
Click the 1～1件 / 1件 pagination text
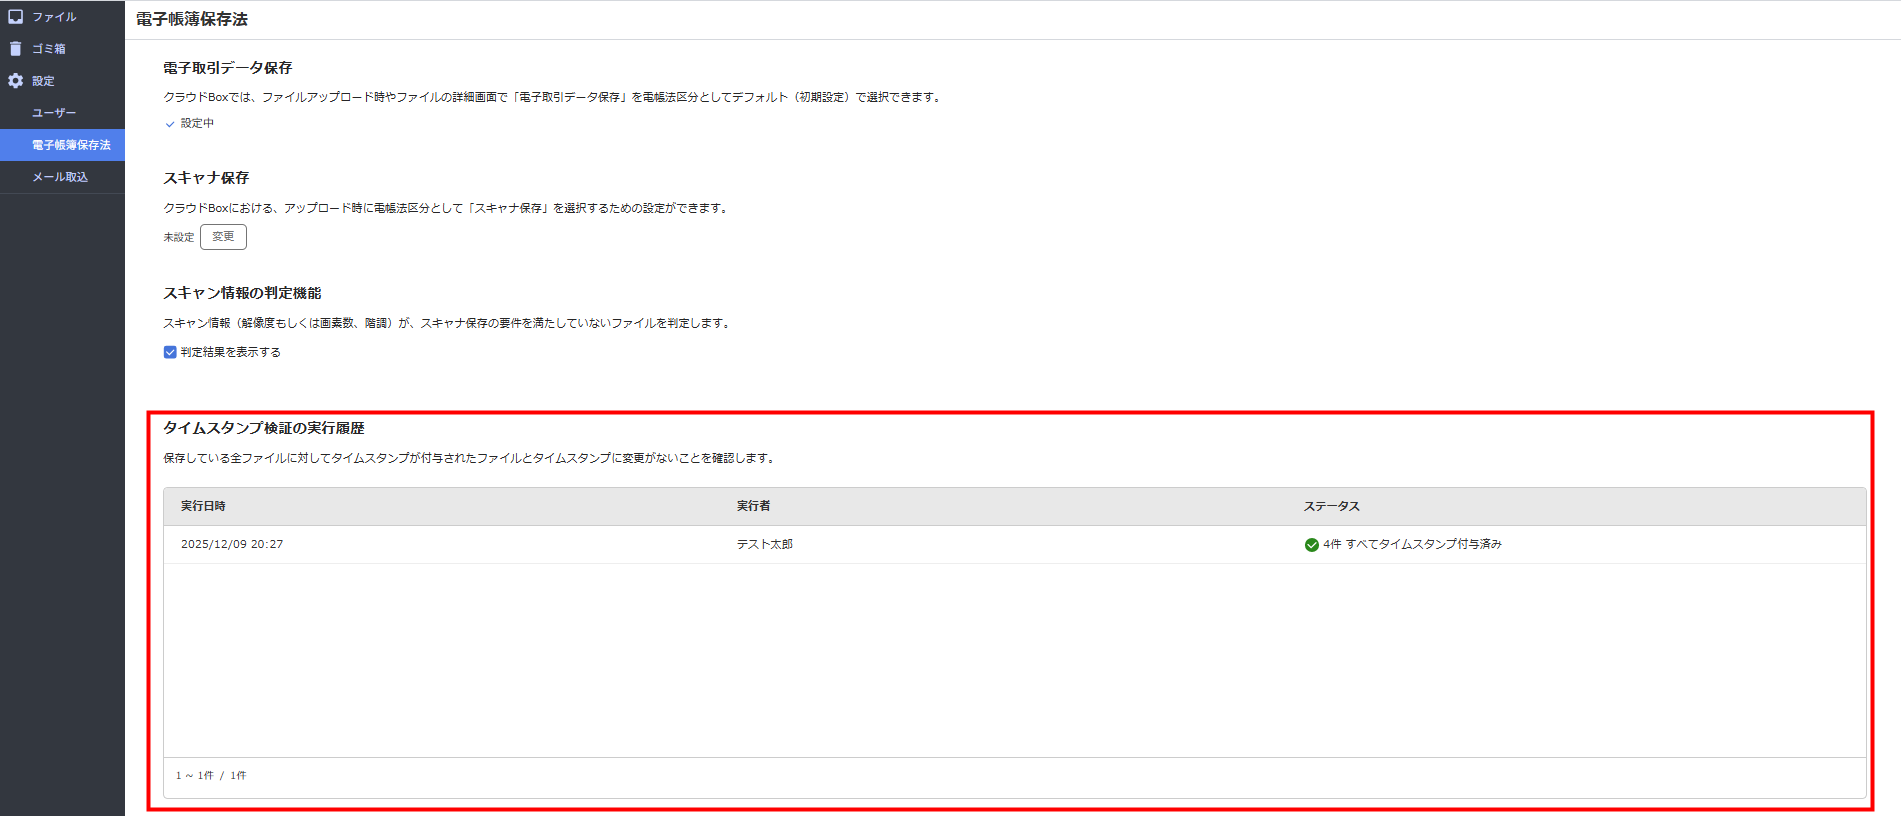tap(211, 776)
